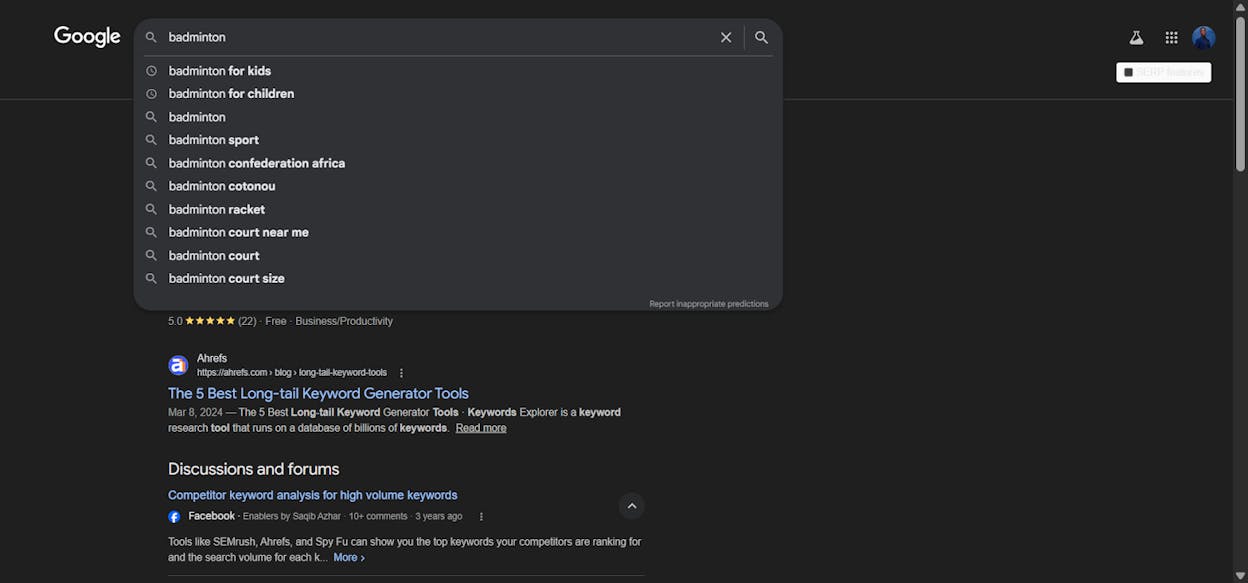Pick 'badminton confederation africa' suggestion

(458, 163)
